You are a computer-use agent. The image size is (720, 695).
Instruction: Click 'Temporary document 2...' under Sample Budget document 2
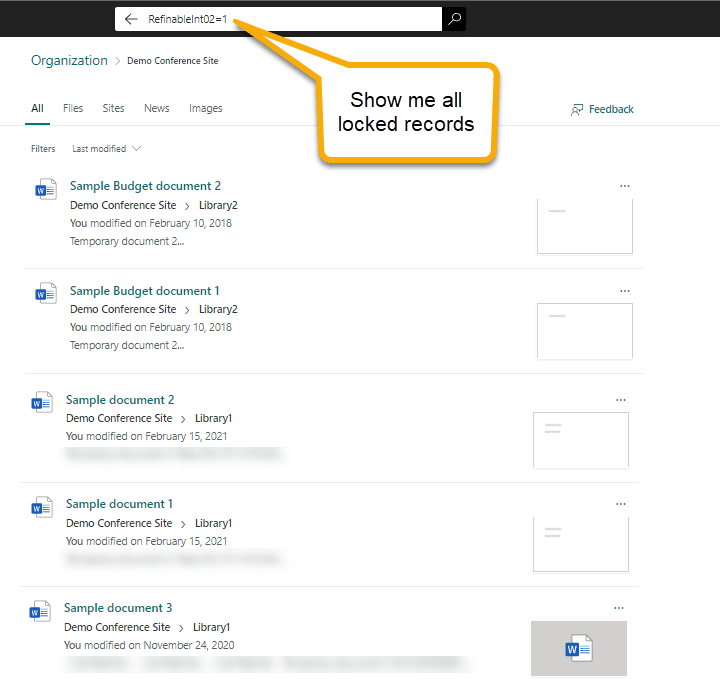coord(127,241)
